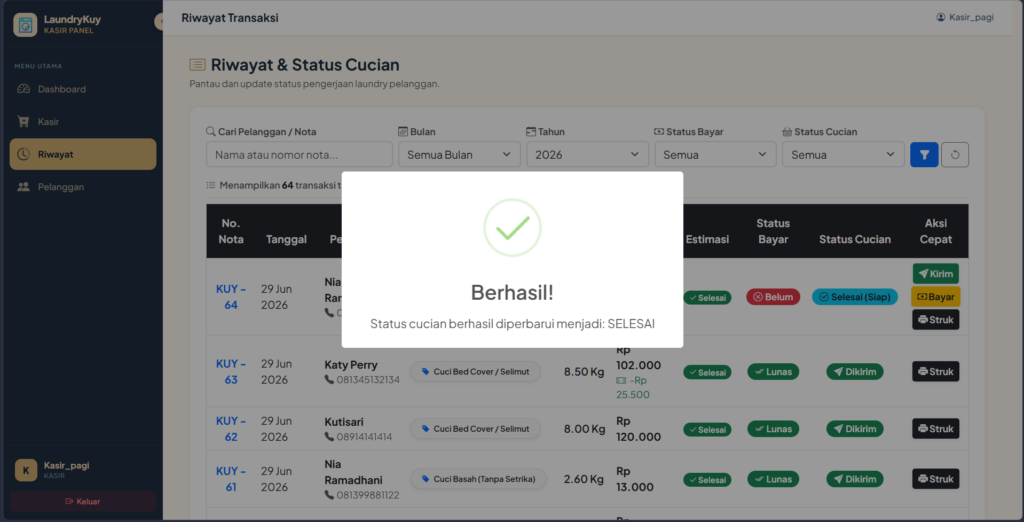Image resolution: width=1024 pixels, height=522 pixels.
Task: Click the green success checkmark icon
Action: point(512,227)
